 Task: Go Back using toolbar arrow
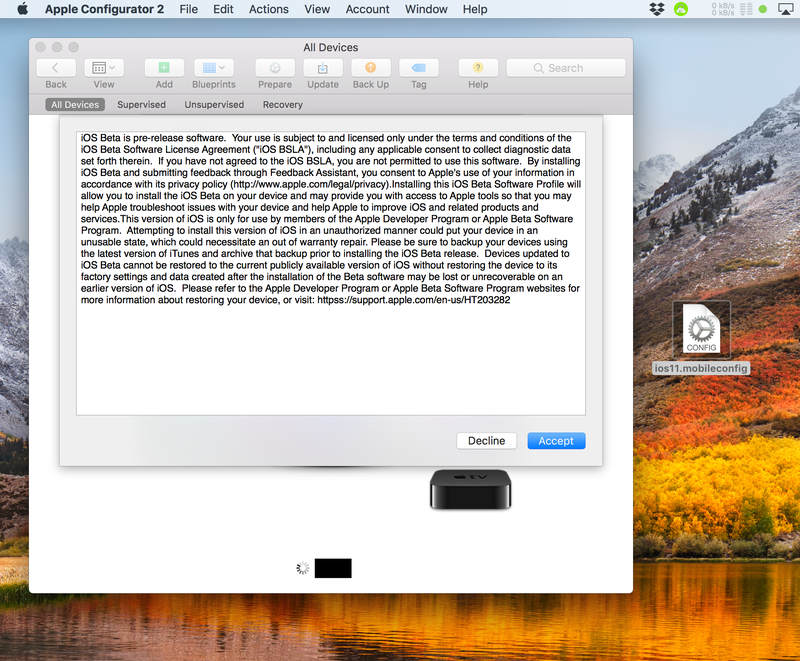pos(56,68)
